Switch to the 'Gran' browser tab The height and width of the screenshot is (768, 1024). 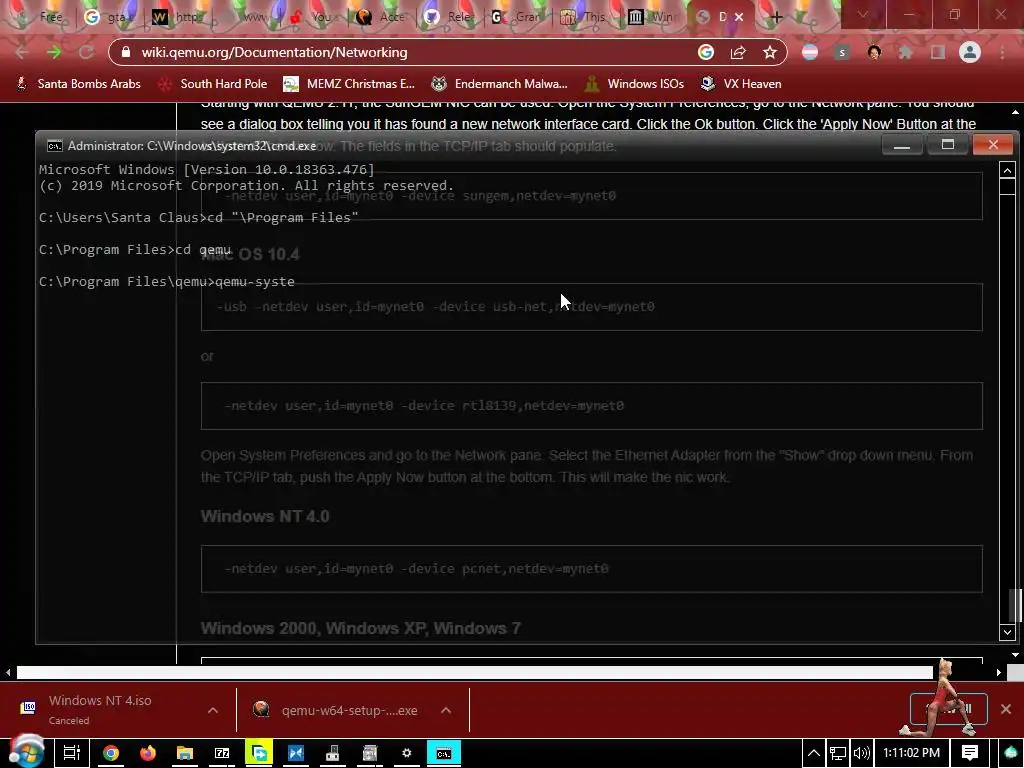tap(517, 17)
